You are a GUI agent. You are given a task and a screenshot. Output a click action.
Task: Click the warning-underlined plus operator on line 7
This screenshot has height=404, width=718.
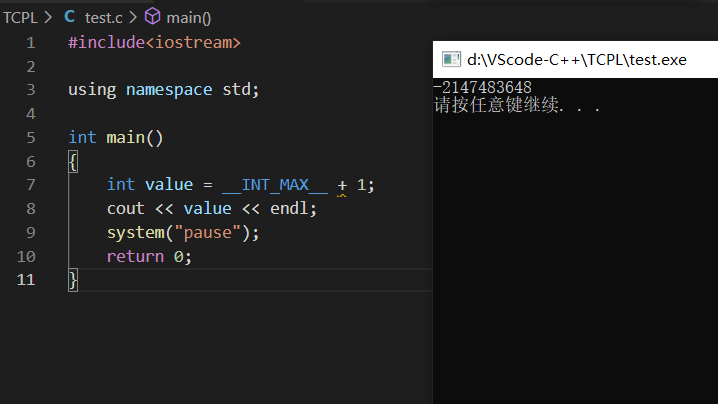342,186
